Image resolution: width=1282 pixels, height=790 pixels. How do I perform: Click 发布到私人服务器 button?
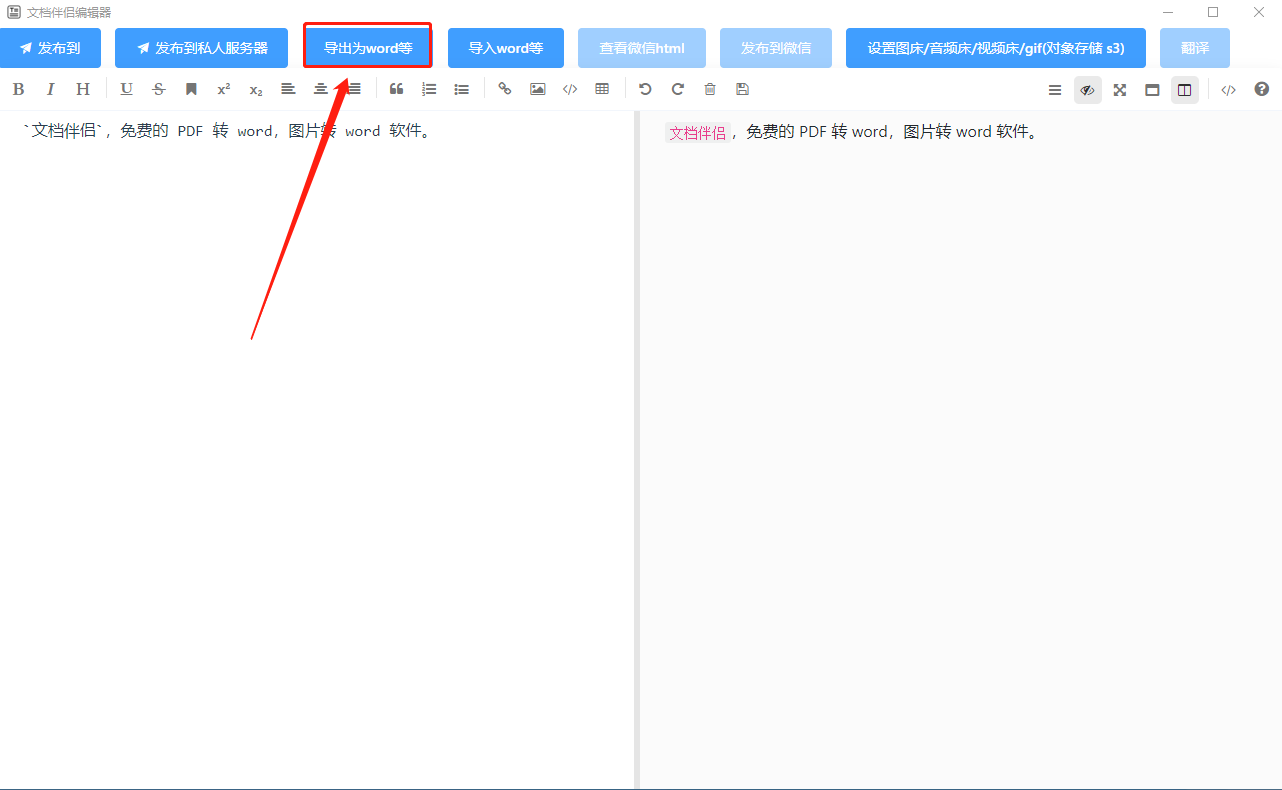201,48
